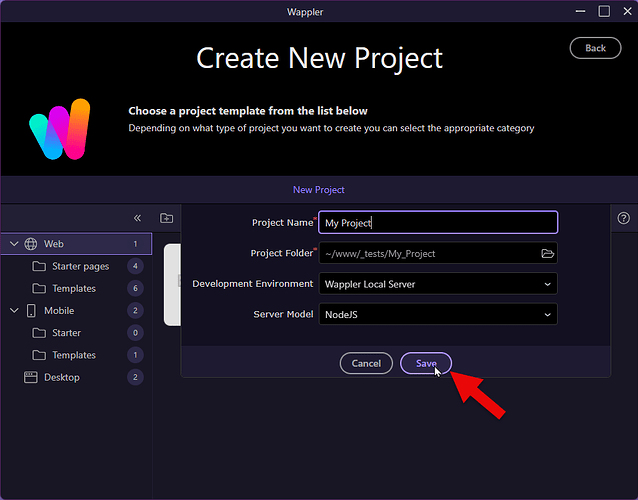
Task: Select the Desktop category icon
Action: [31, 377]
